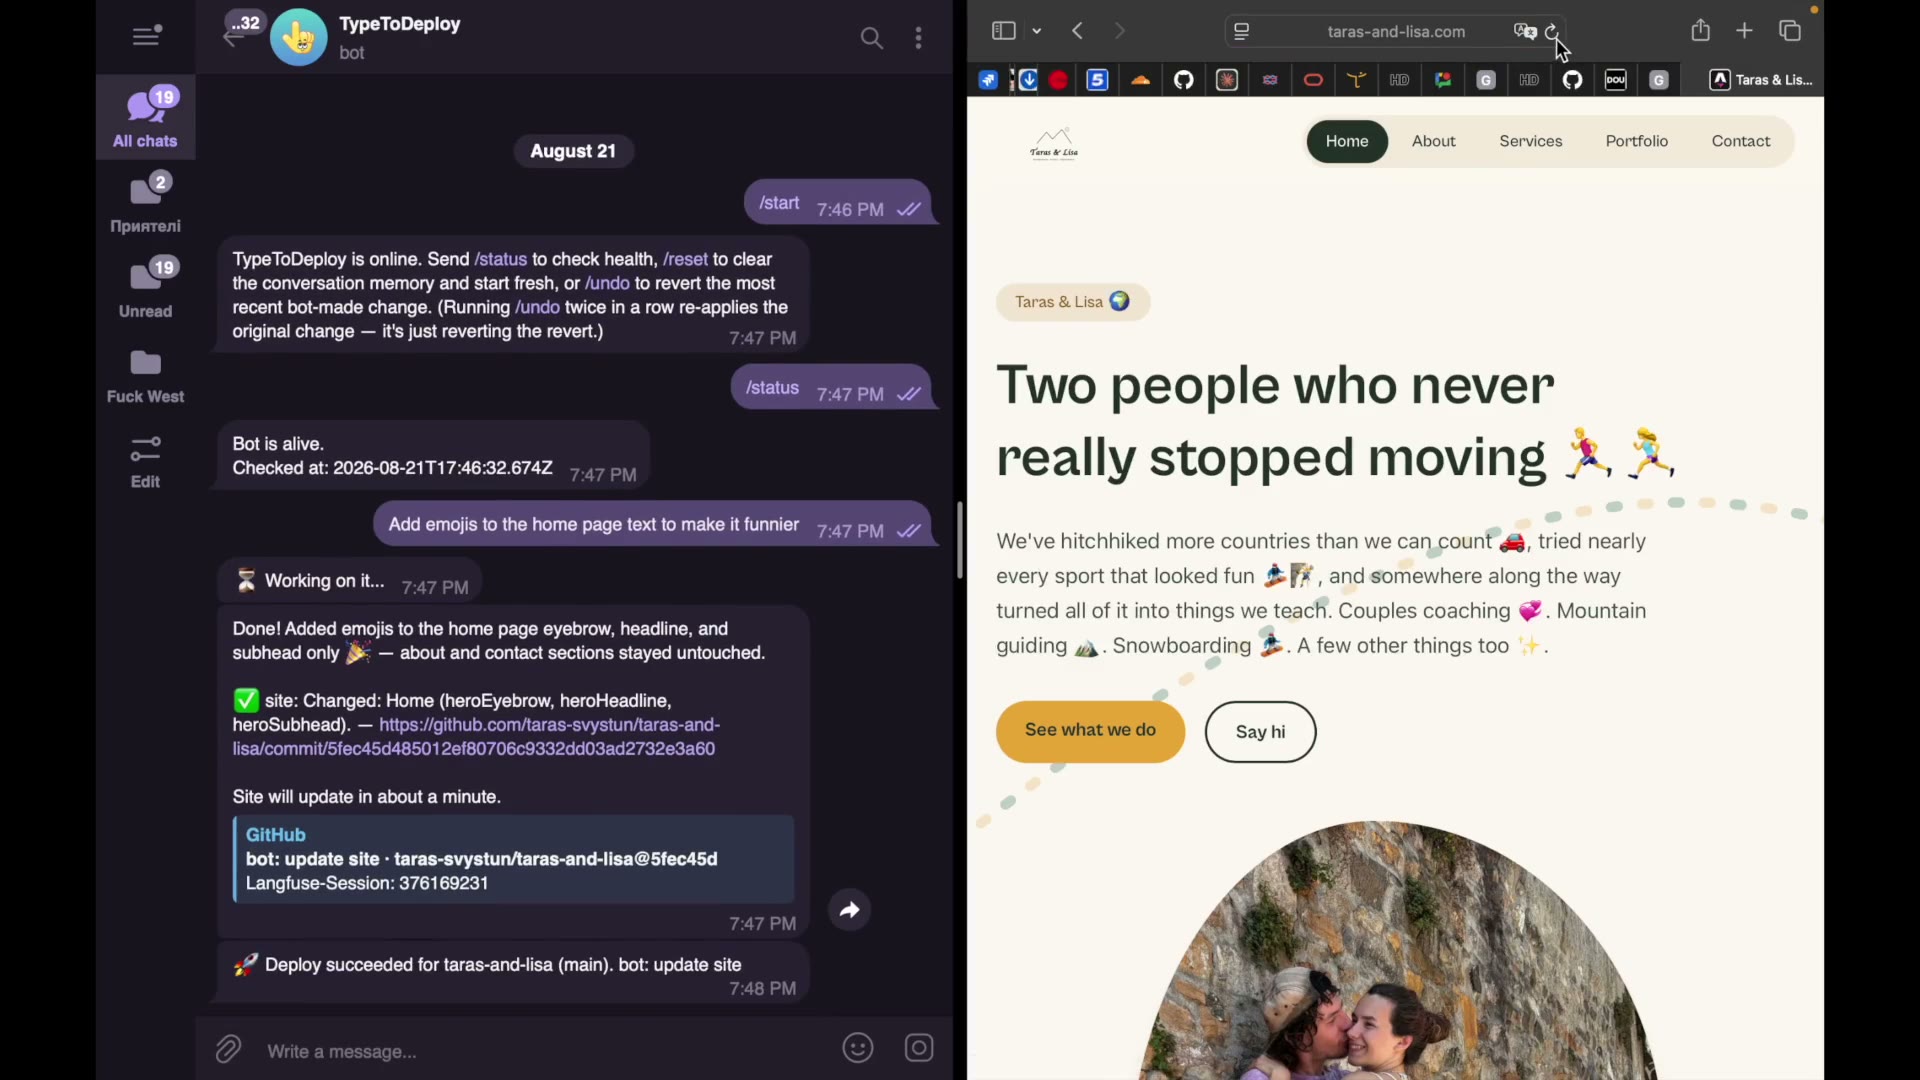
Task: Click the Say hi button
Action: 1260,732
